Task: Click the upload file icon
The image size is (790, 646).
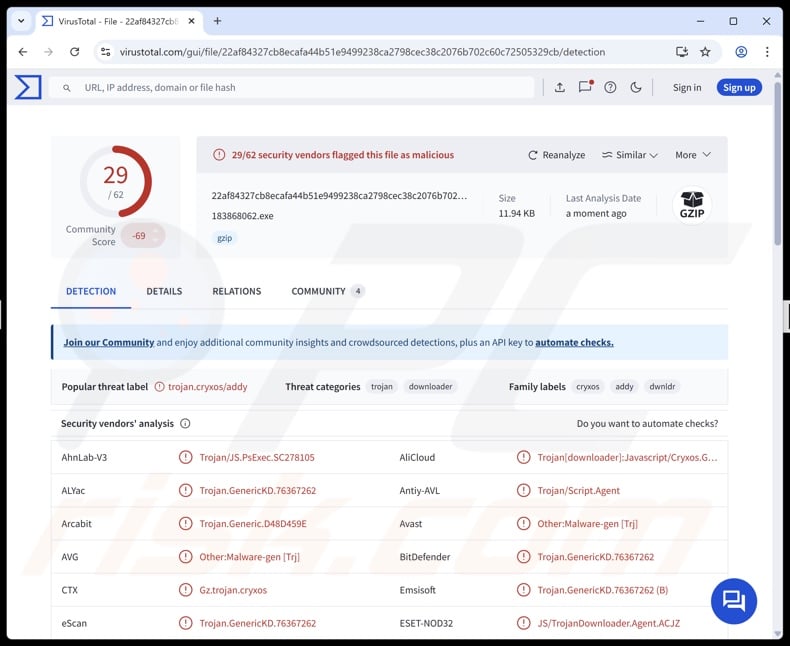Action: [x=559, y=87]
